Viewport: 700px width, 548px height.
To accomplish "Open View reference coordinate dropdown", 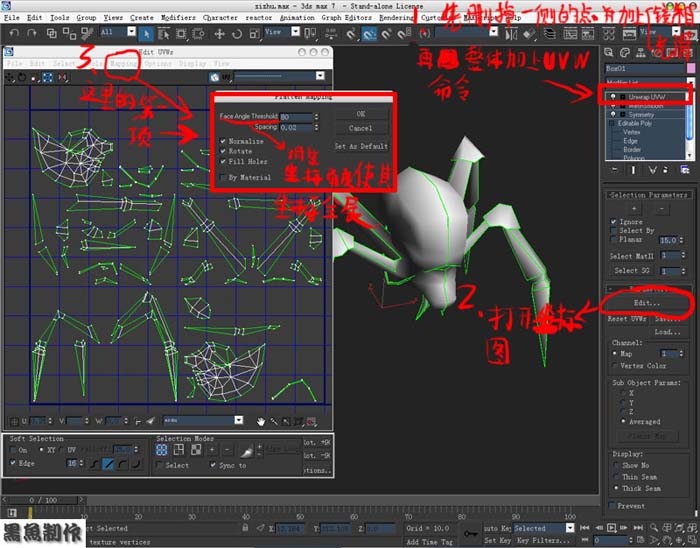I will click(295, 32).
